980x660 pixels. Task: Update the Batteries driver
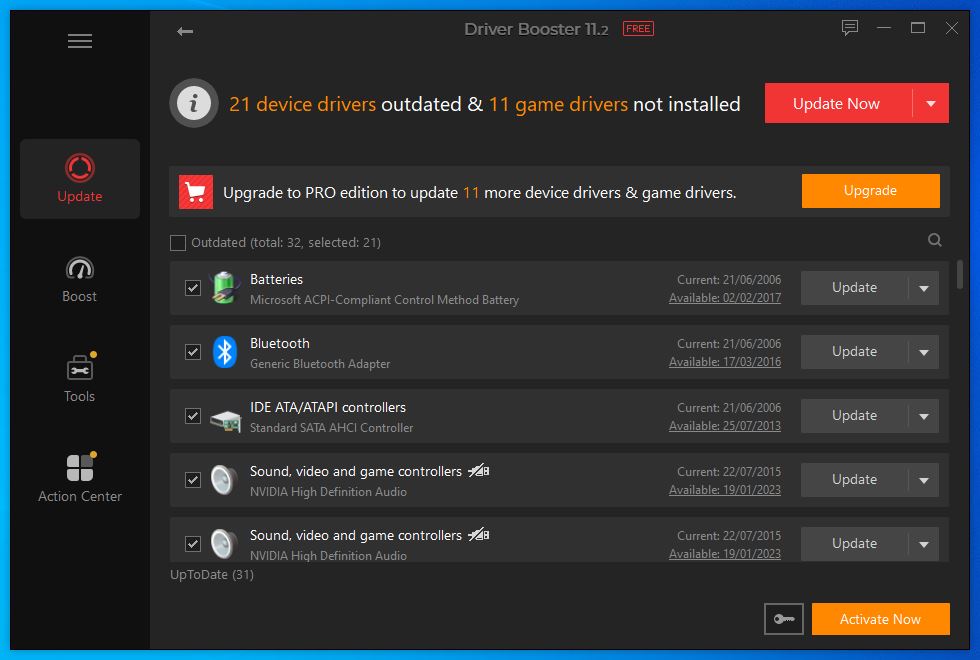854,288
